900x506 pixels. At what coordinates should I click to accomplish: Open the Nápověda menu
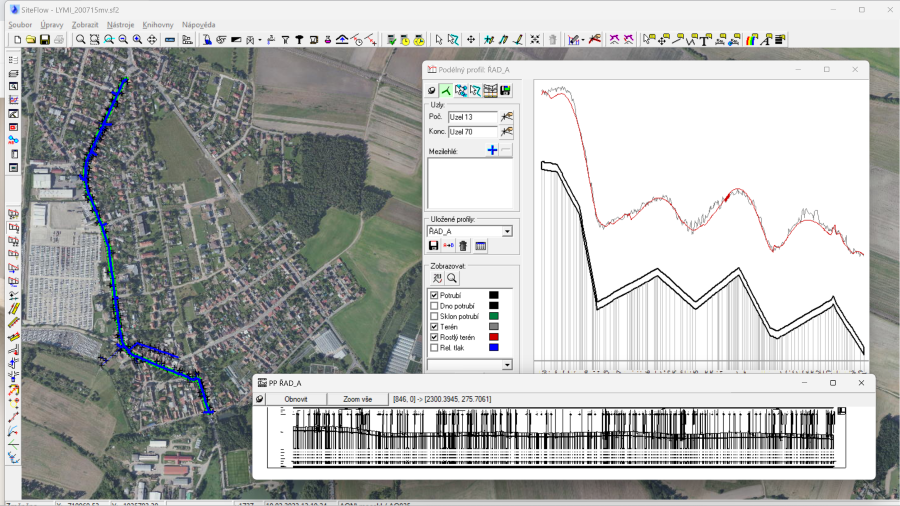pos(199,25)
